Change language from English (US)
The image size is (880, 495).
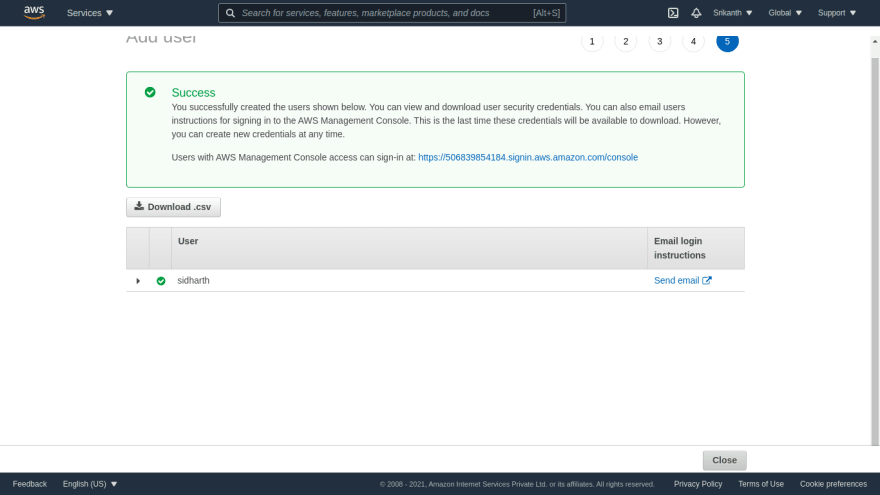click(x=90, y=484)
